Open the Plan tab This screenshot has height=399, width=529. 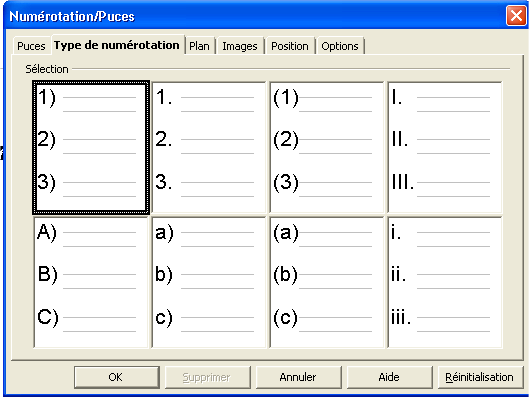point(199,46)
